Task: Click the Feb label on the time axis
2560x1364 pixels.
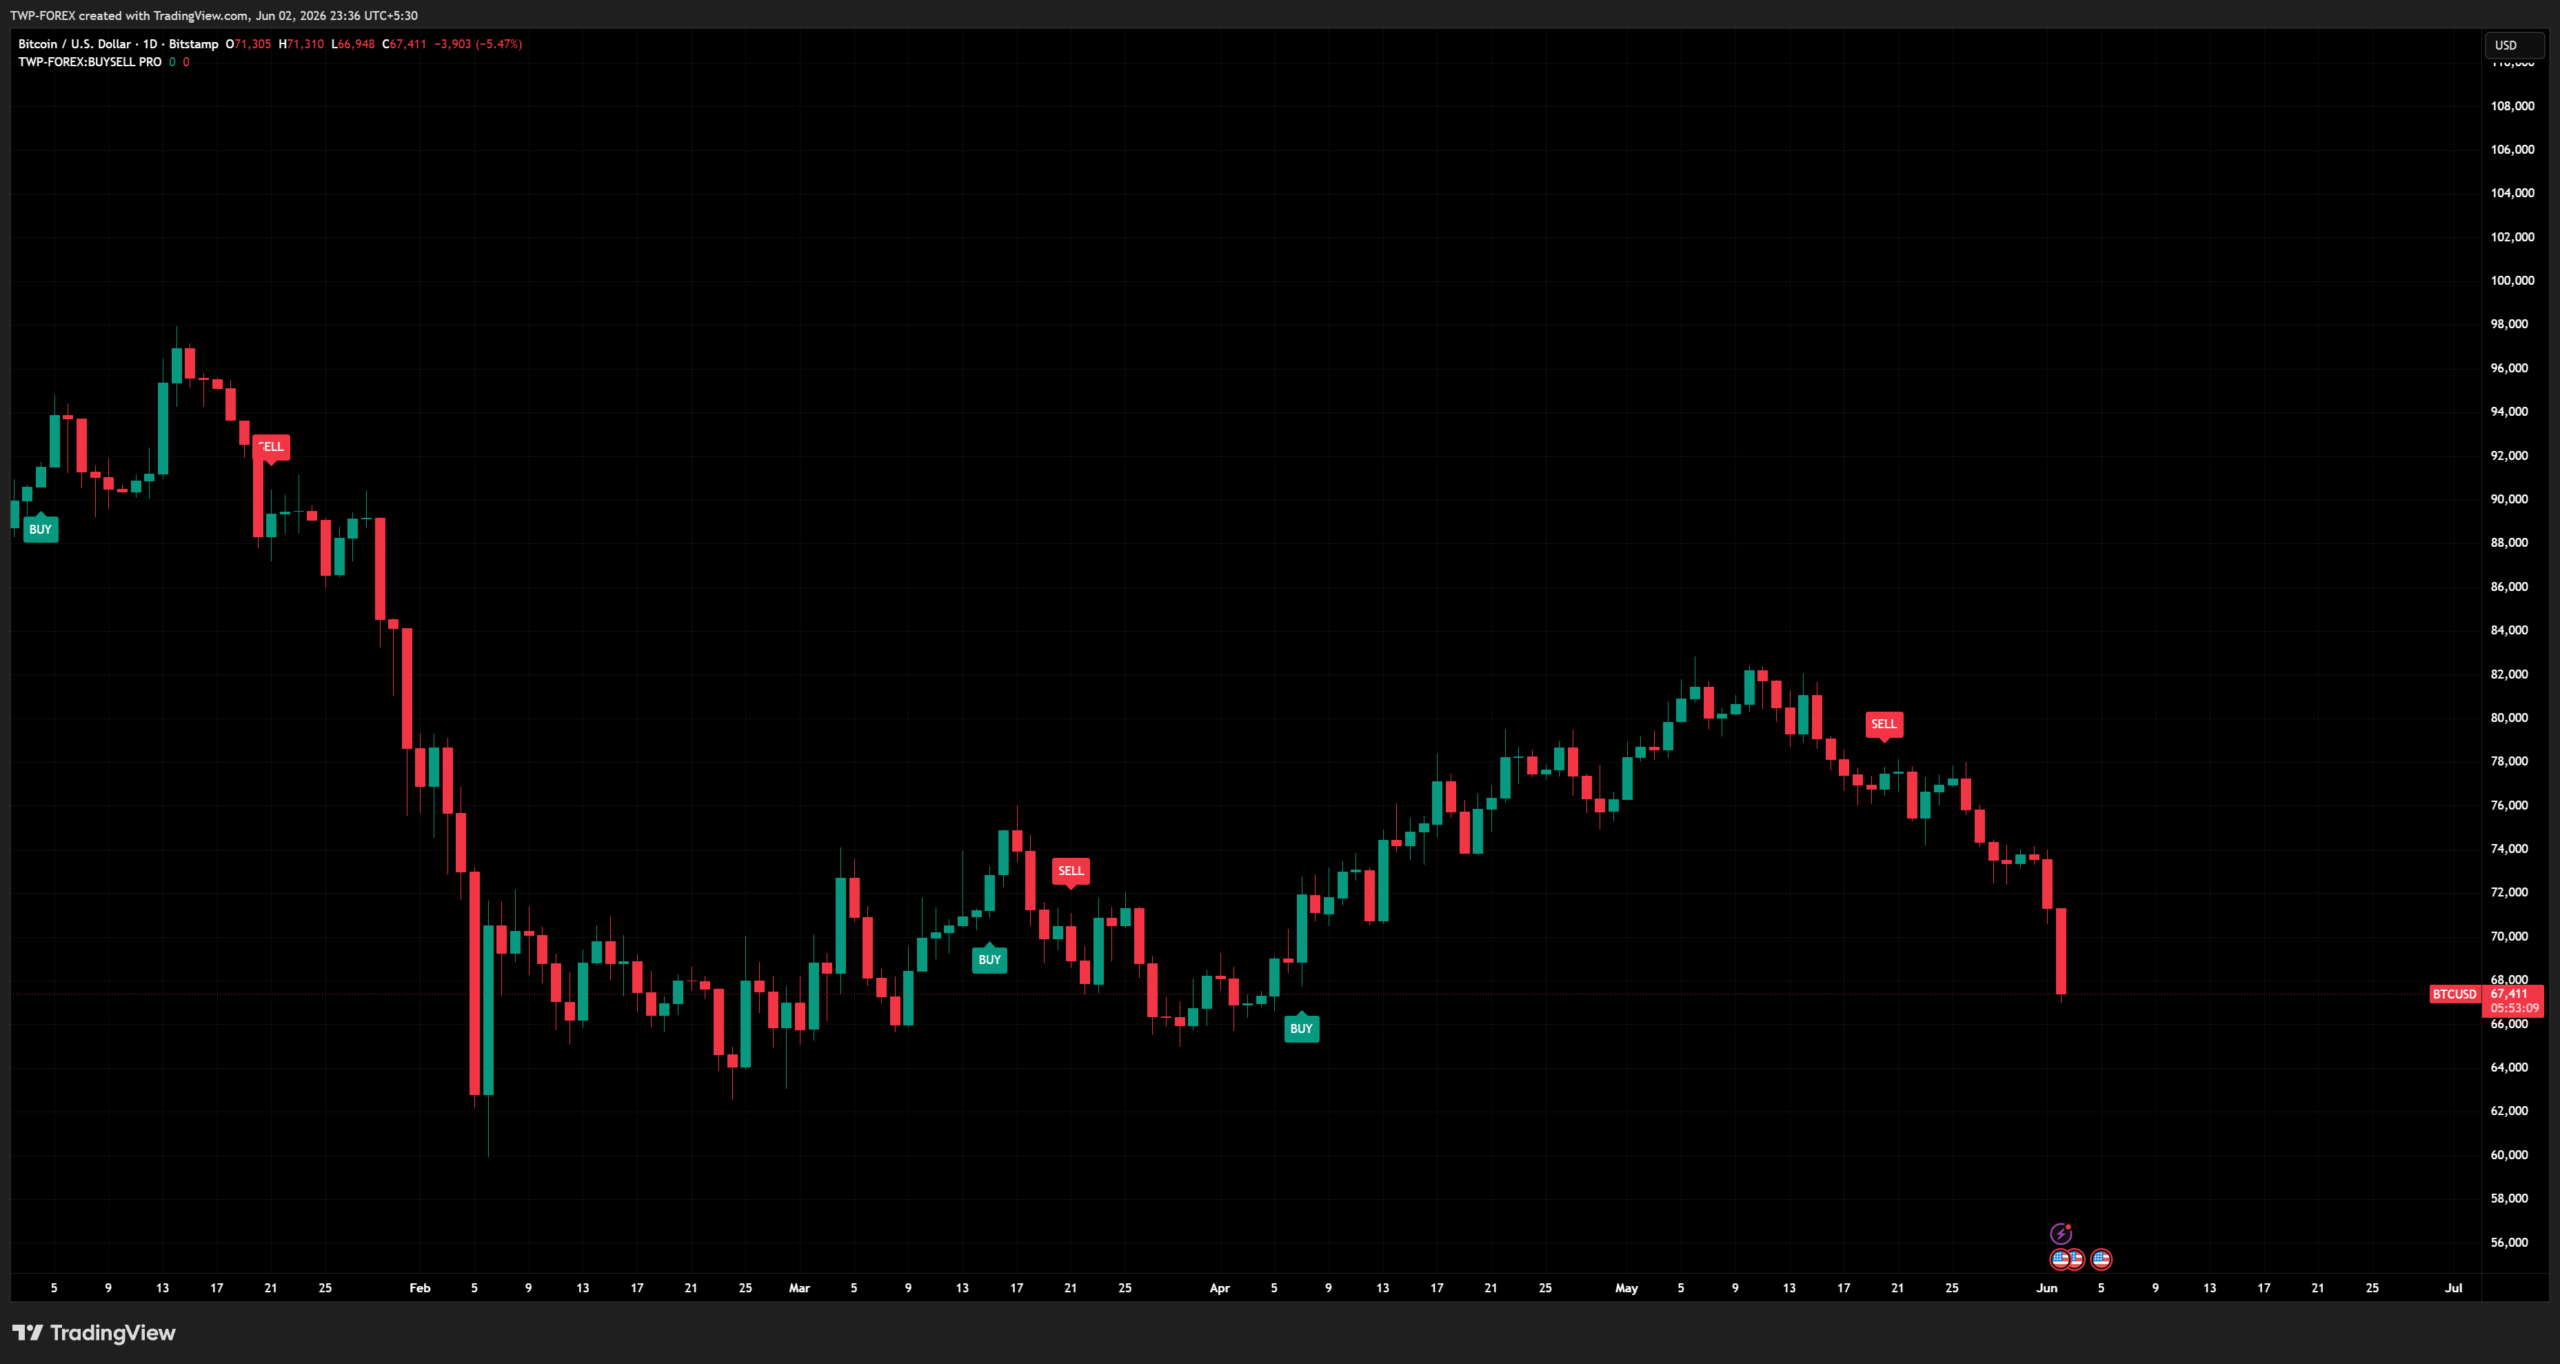Action: pyautogui.click(x=420, y=1288)
